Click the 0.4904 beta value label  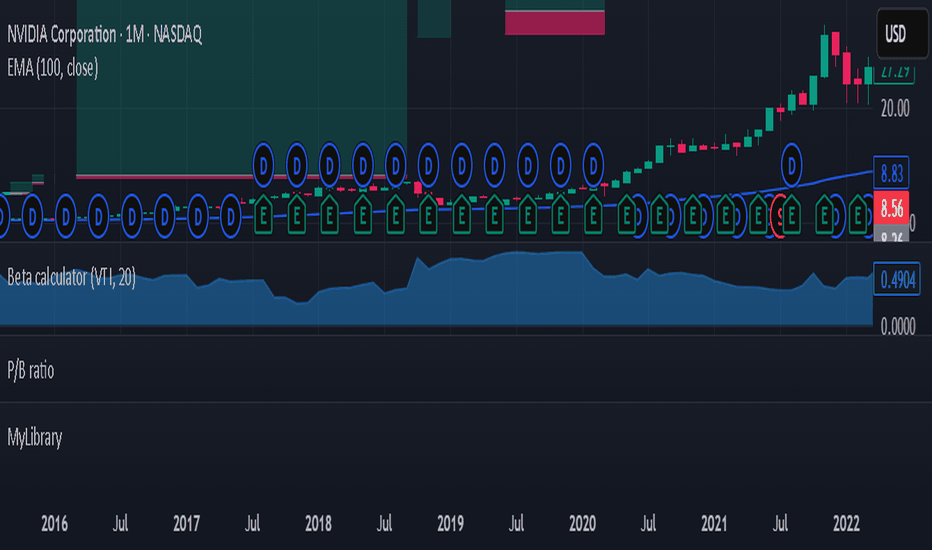point(897,279)
